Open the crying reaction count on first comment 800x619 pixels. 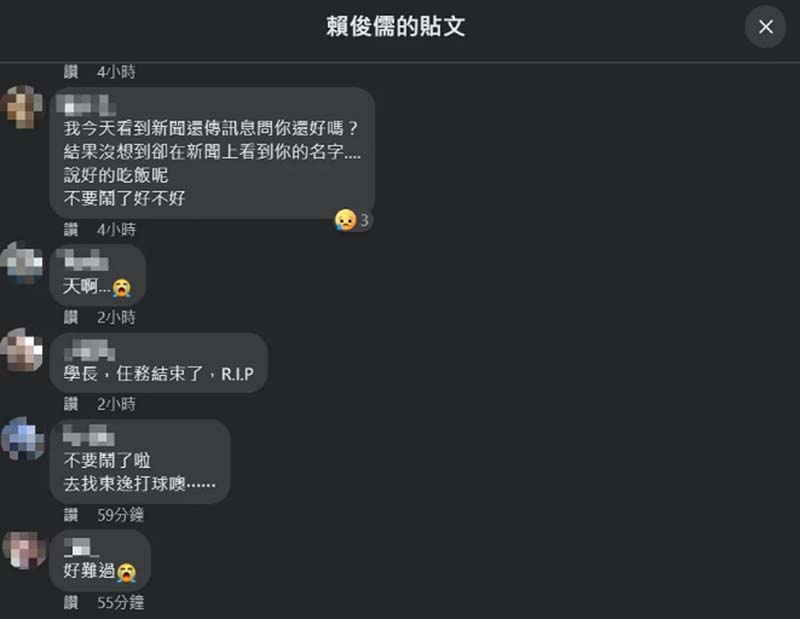click(352, 220)
